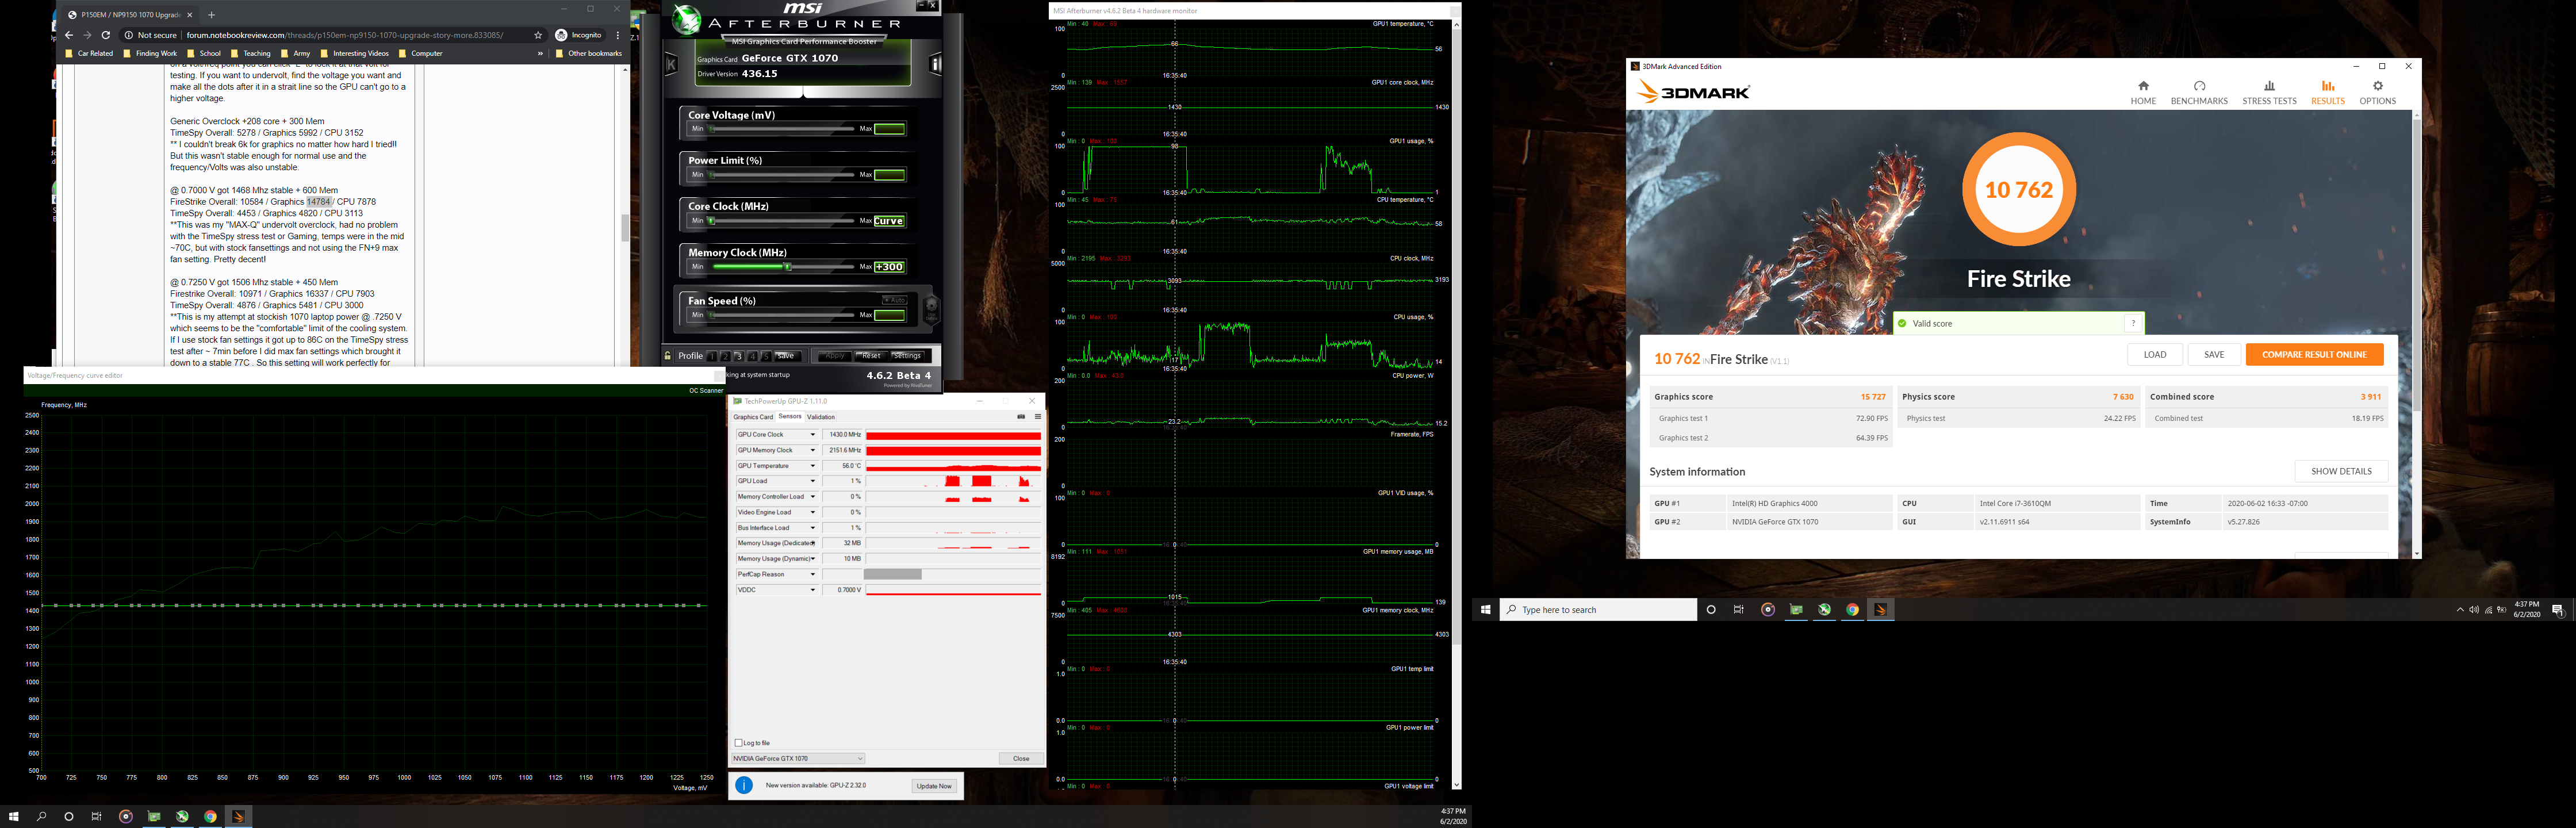Open the PerfCap Reason sensor dropdown
This screenshot has width=2576, height=828.
(x=813, y=574)
